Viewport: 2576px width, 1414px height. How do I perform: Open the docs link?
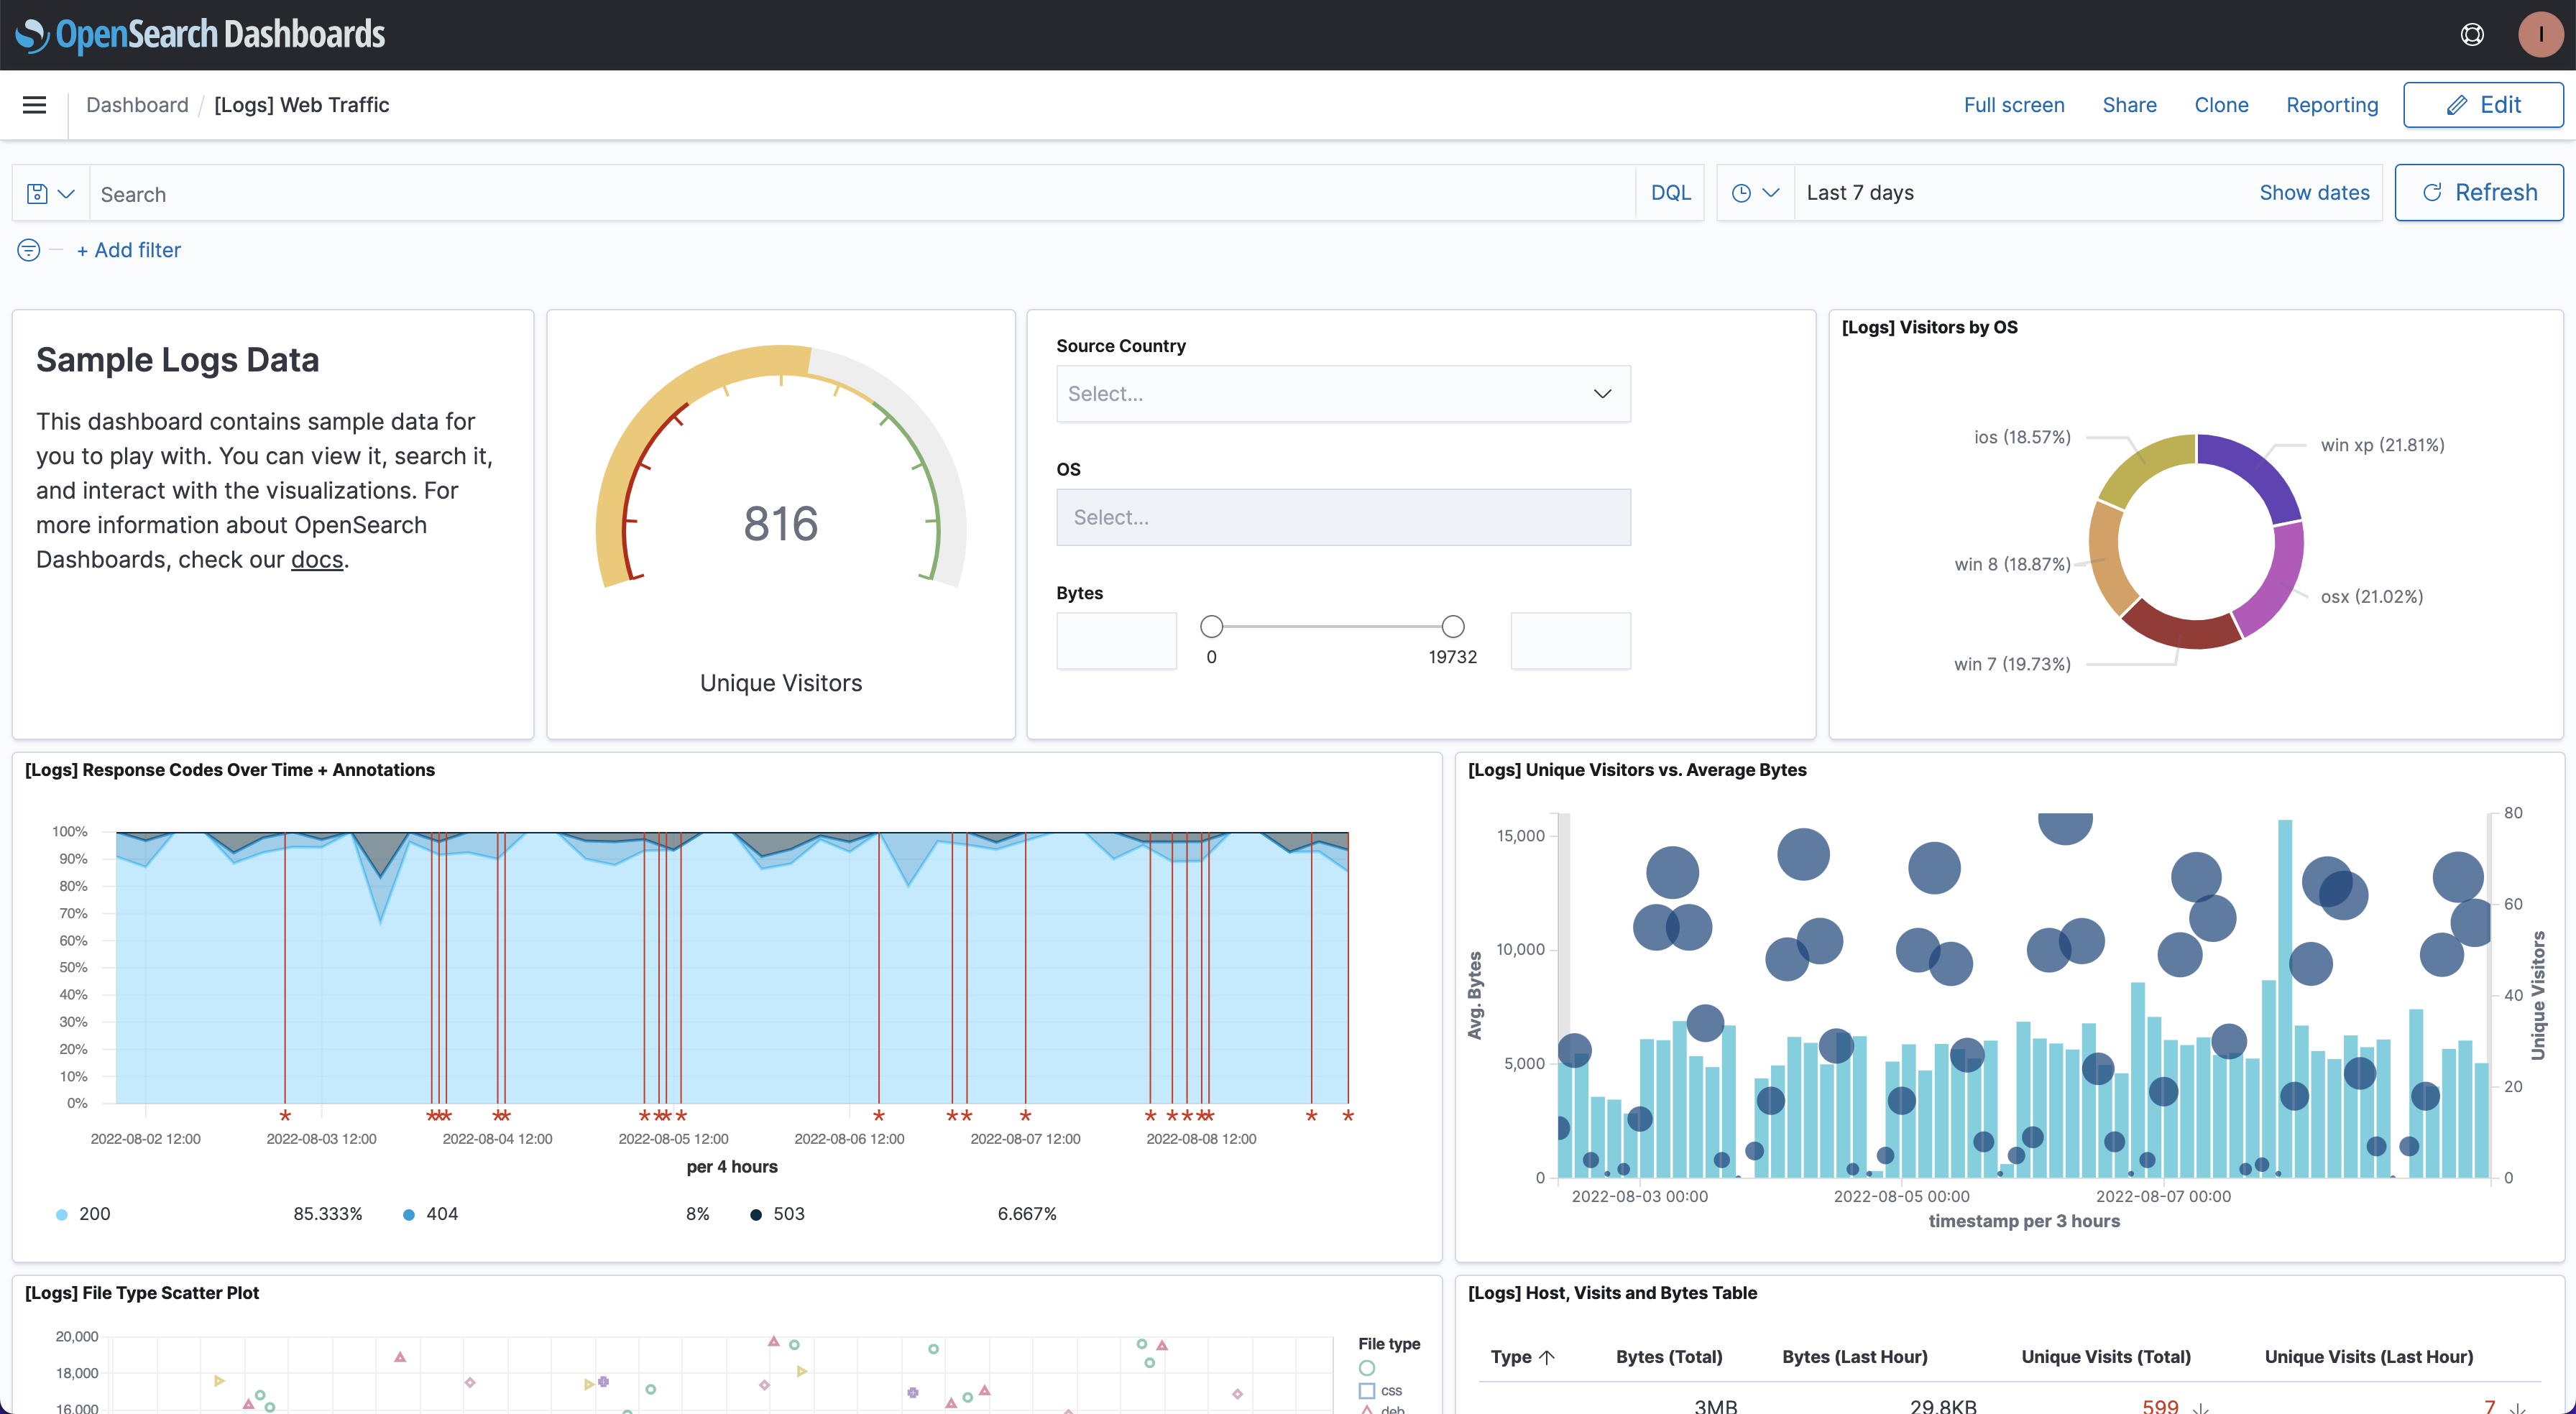(x=317, y=560)
